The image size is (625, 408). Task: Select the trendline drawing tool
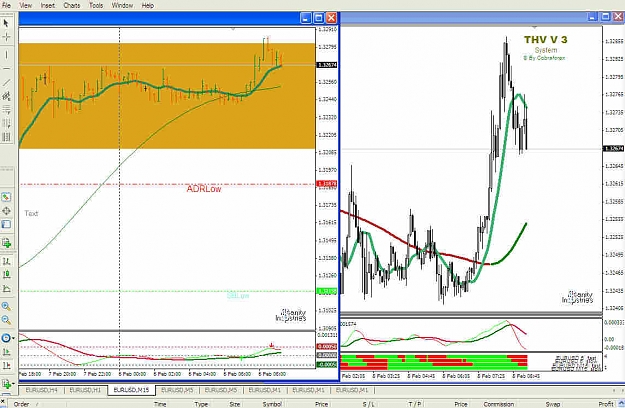pyautogui.click(x=6, y=82)
